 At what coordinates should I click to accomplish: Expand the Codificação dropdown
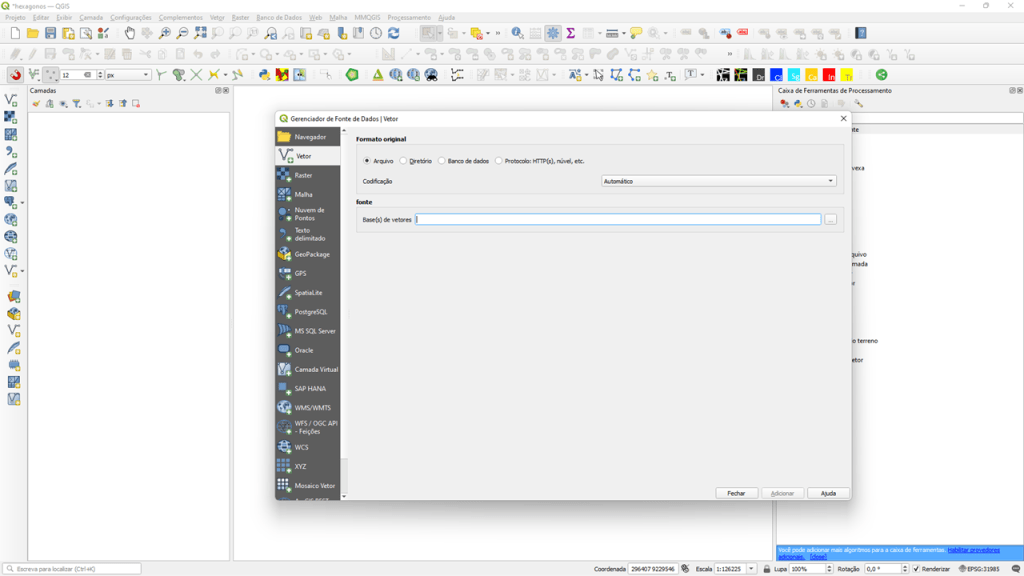tap(719, 181)
